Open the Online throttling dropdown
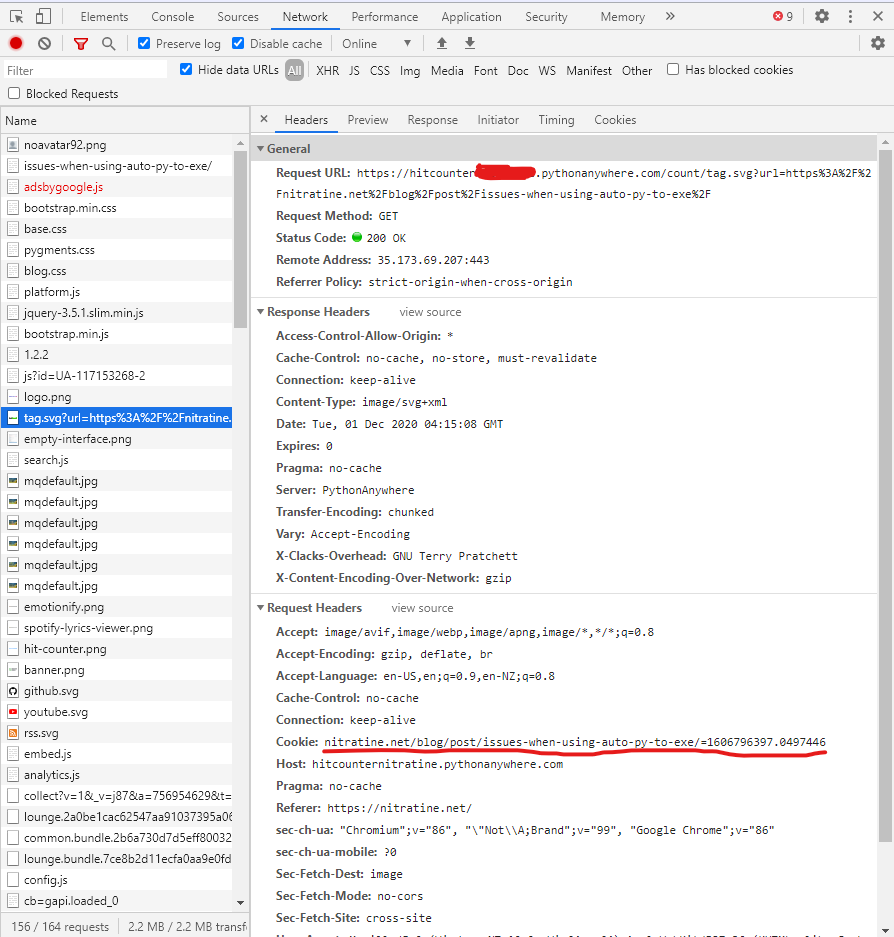Viewport: 894px width, 937px height. [376, 44]
